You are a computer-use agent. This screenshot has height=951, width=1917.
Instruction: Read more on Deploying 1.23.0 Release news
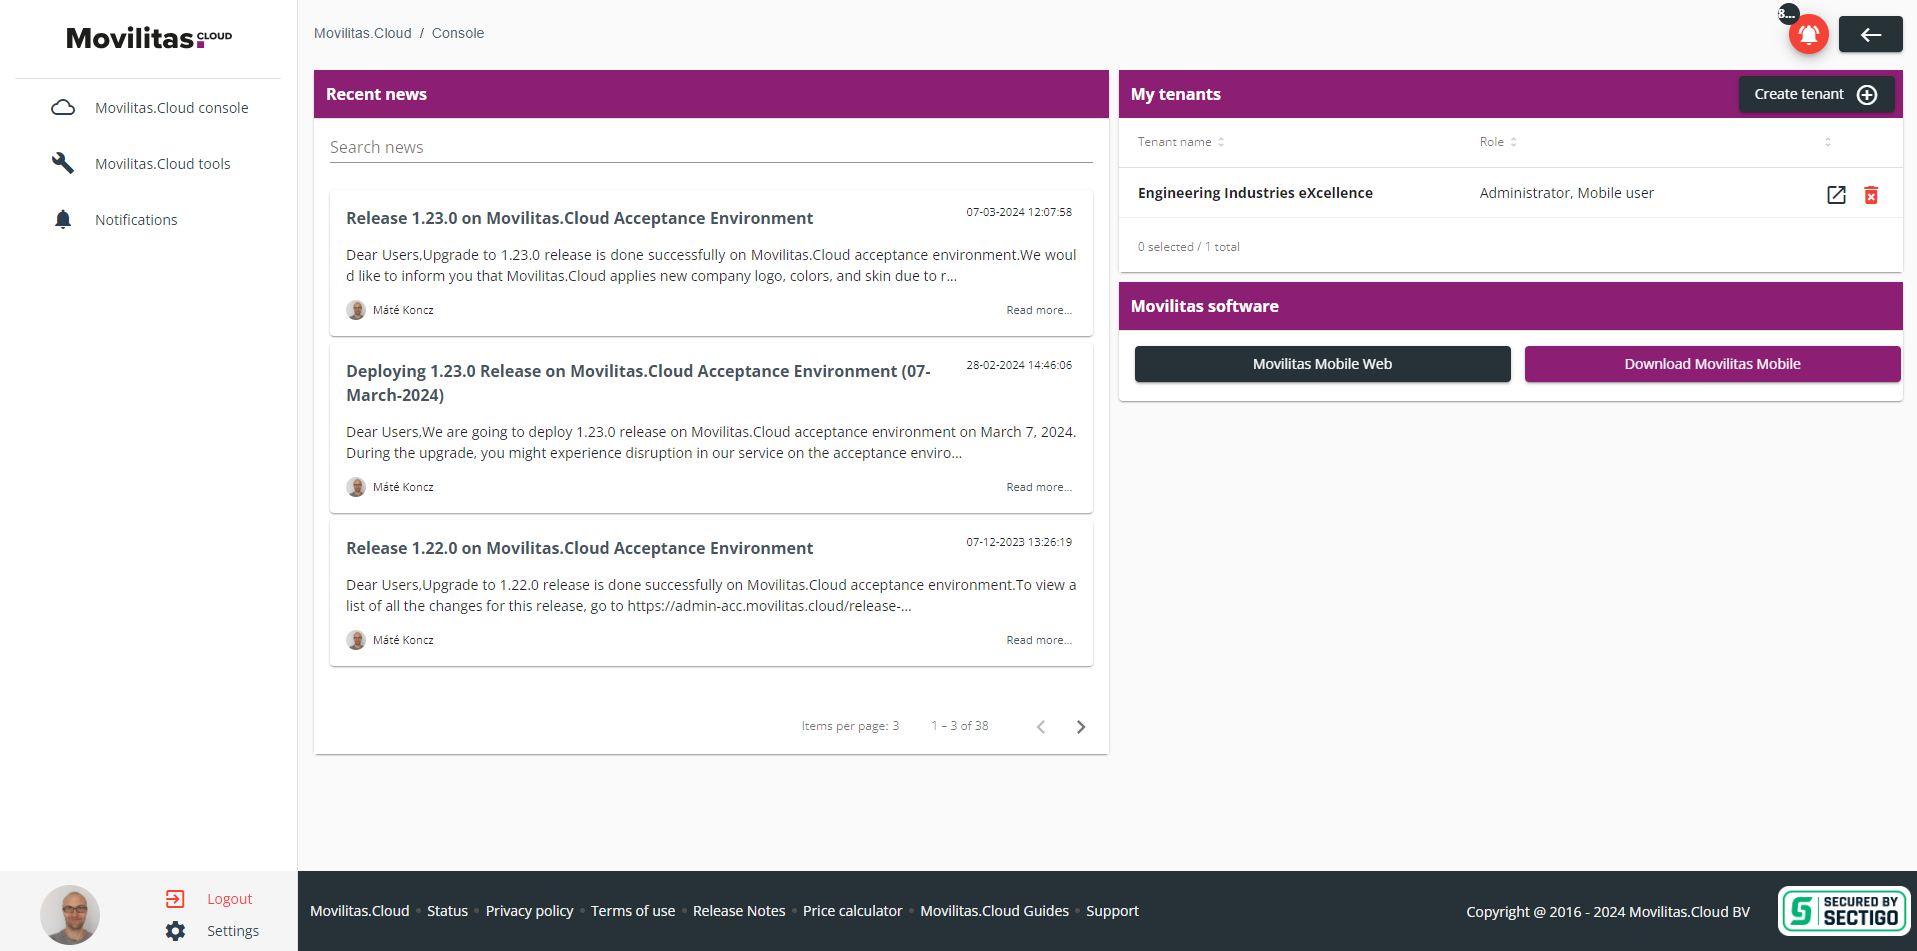(1039, 487)
